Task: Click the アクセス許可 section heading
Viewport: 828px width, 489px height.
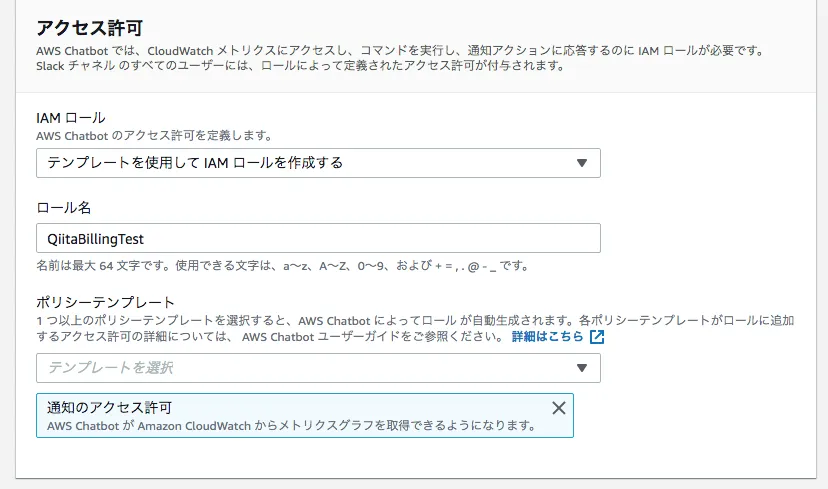Action: tap(92, 26)
